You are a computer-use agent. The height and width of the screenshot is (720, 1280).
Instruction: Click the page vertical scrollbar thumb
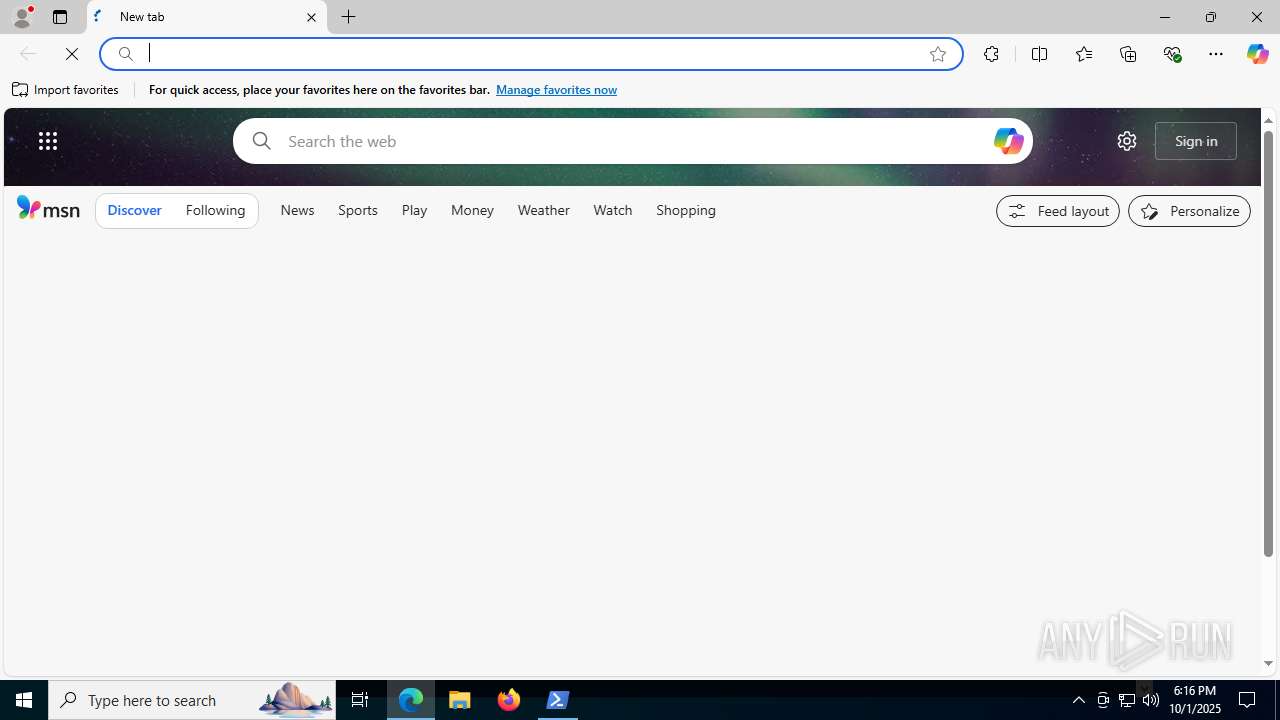[1268, 343]
